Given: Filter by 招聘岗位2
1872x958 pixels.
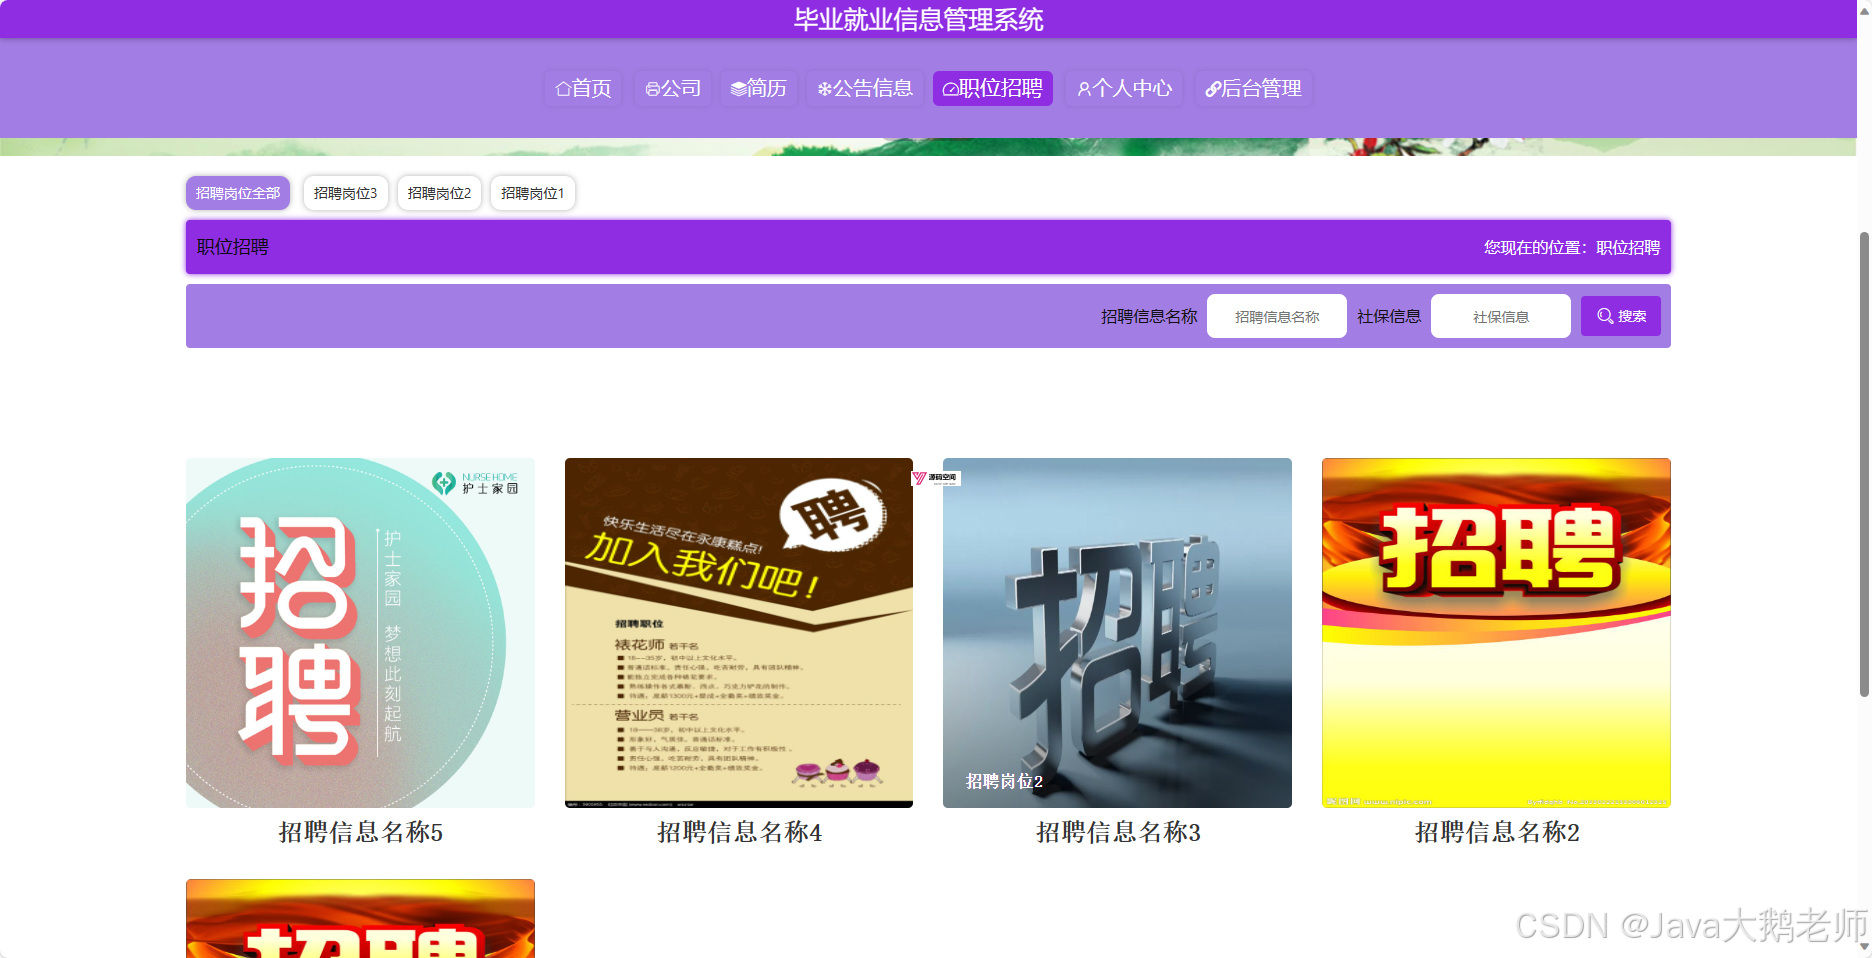Looking at the screenshot, I should [439, 193].
